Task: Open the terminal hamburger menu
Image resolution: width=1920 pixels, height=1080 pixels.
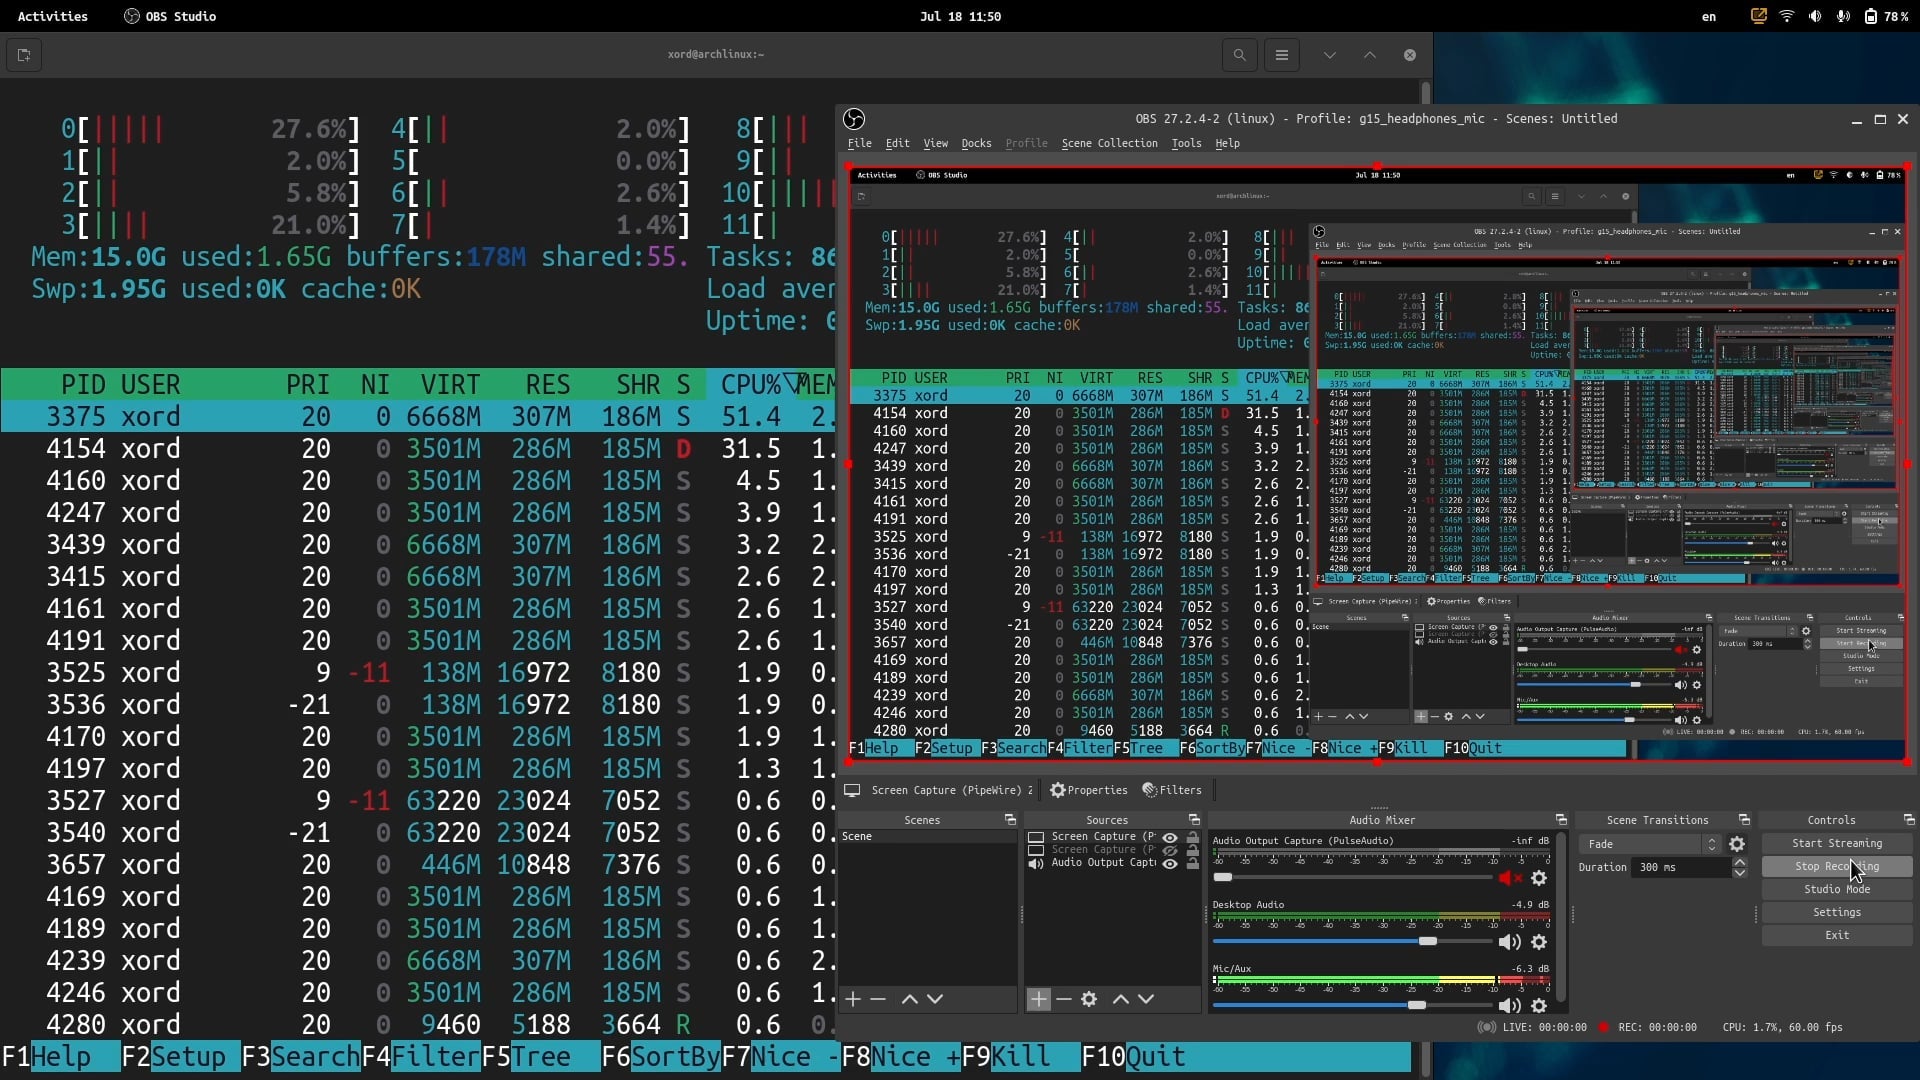Action: coord(1281,55)
